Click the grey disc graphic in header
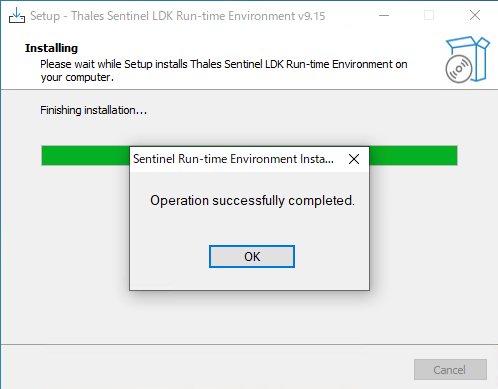This screenshot has width=498, height=389. (459, 69)
